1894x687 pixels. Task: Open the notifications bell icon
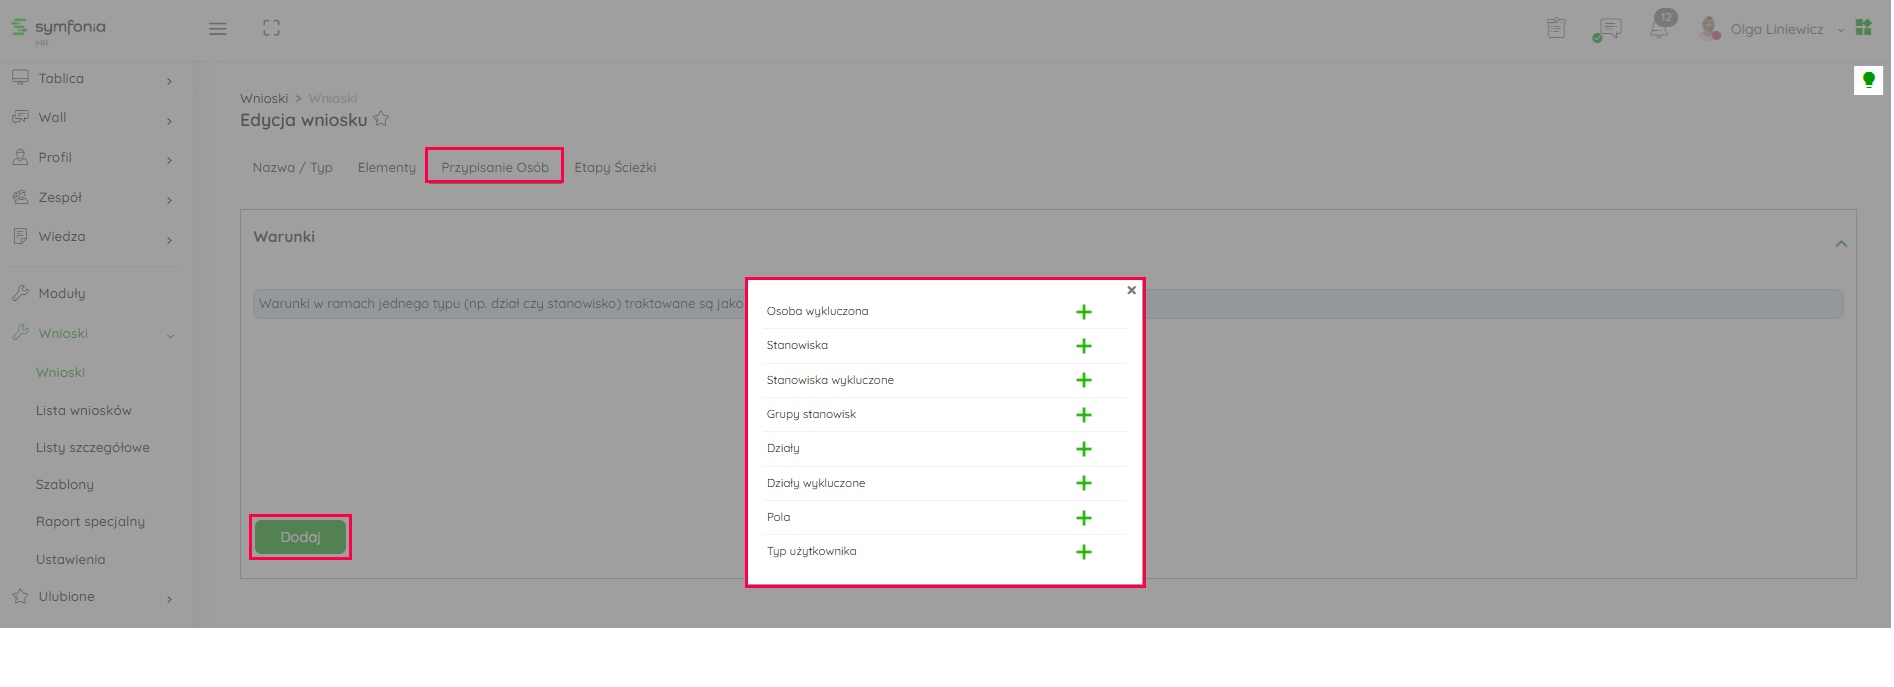tap(1658, 29)
